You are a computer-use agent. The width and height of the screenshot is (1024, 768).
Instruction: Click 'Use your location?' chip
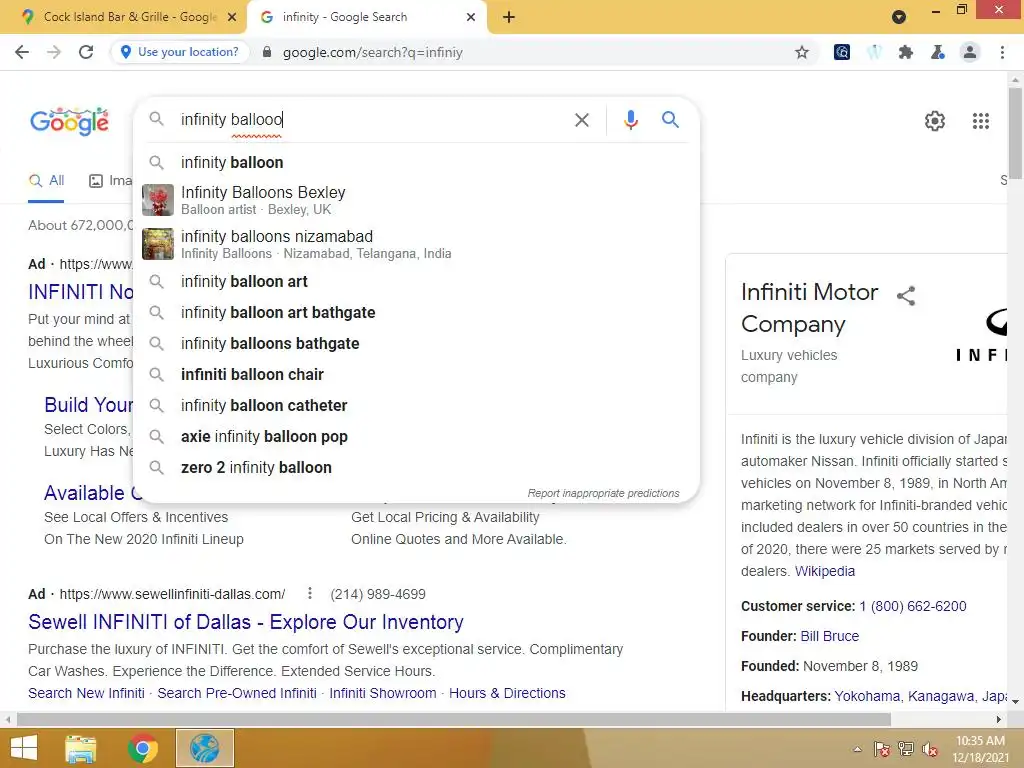[180, 52]
